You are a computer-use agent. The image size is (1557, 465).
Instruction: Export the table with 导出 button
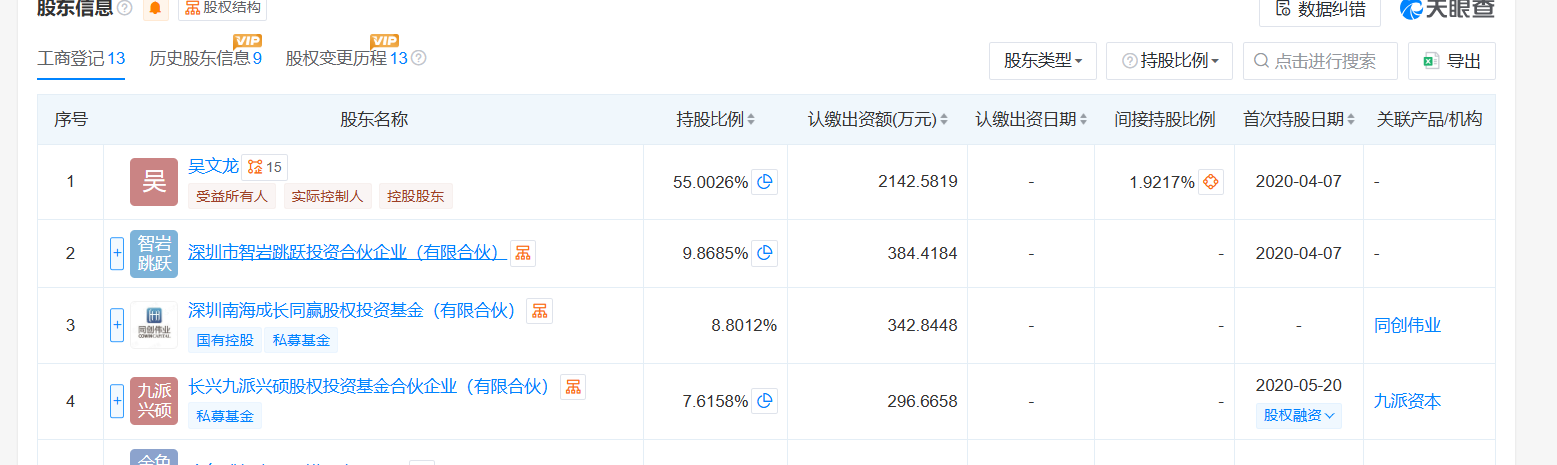[x=1451, y=61]
